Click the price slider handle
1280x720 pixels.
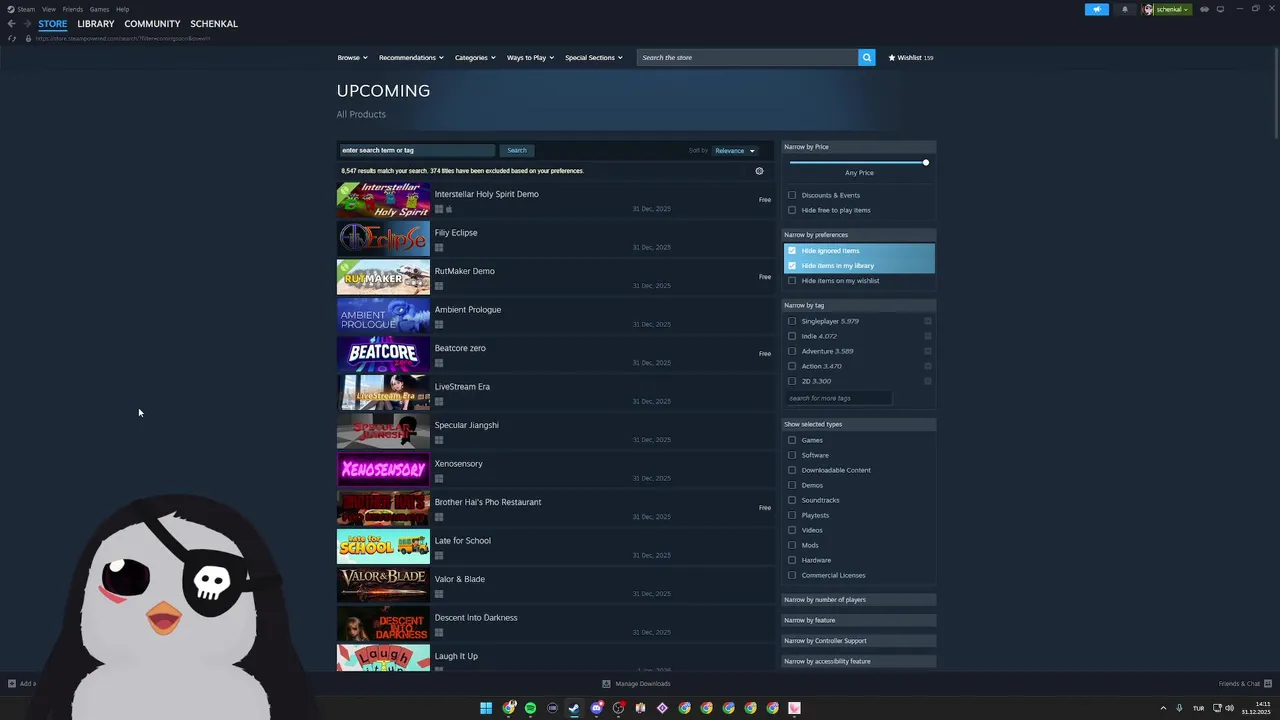pos(926,162)
